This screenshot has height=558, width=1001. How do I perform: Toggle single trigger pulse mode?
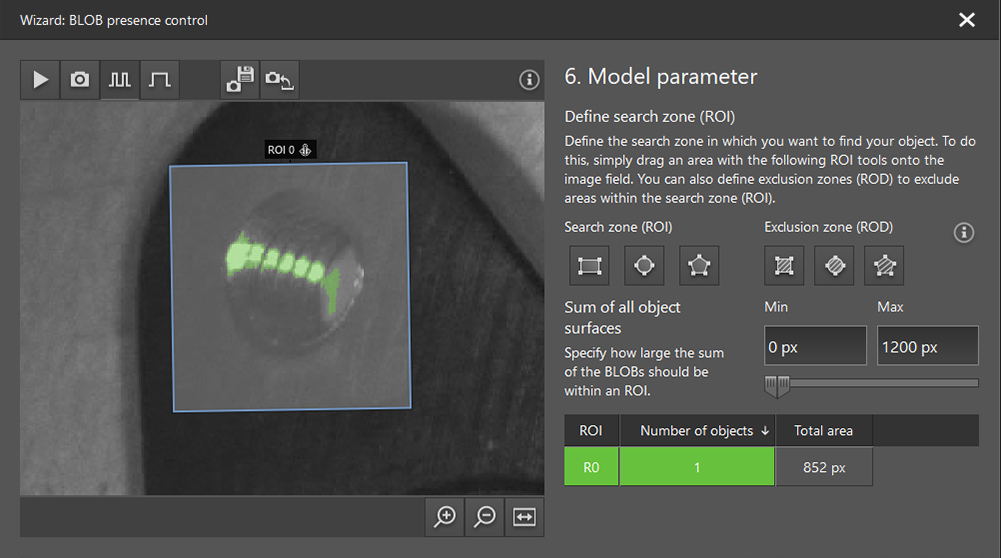(159, 80)
